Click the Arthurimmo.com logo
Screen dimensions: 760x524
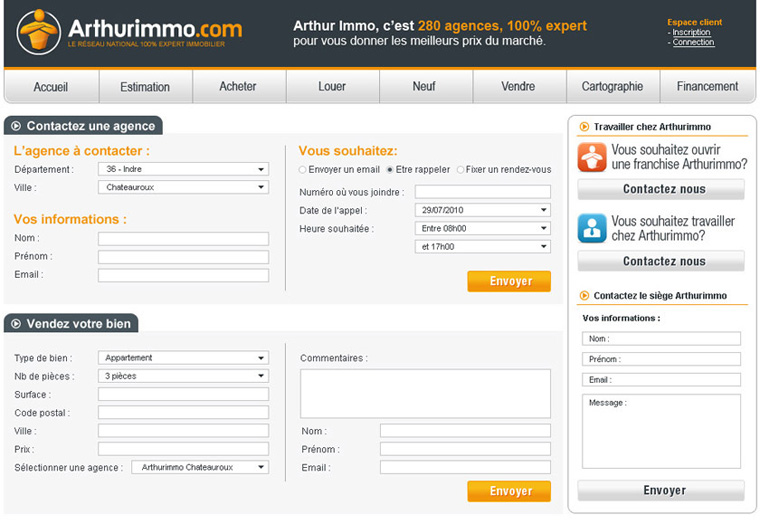coord(129,32)
